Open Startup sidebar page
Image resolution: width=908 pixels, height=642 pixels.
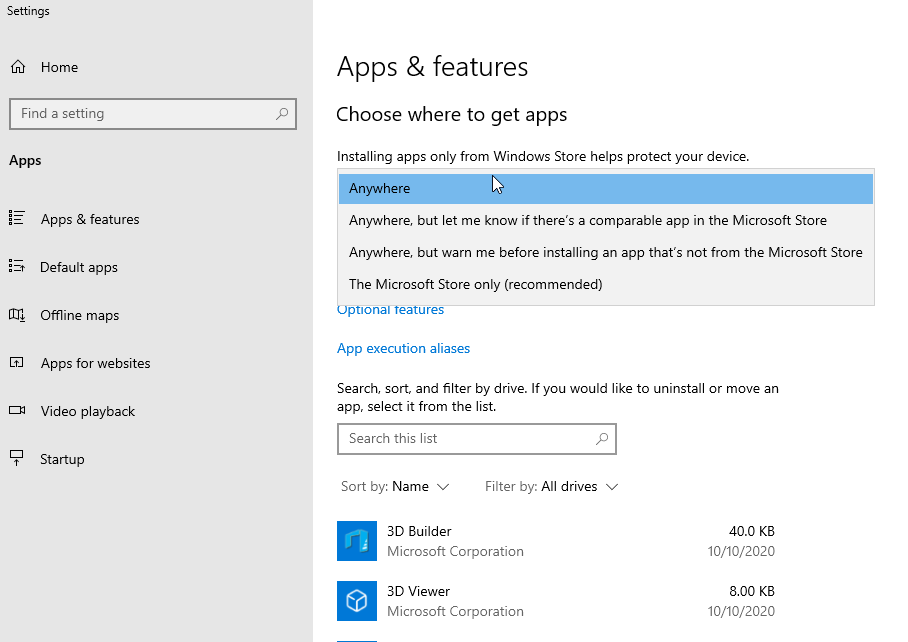[62, 460]
